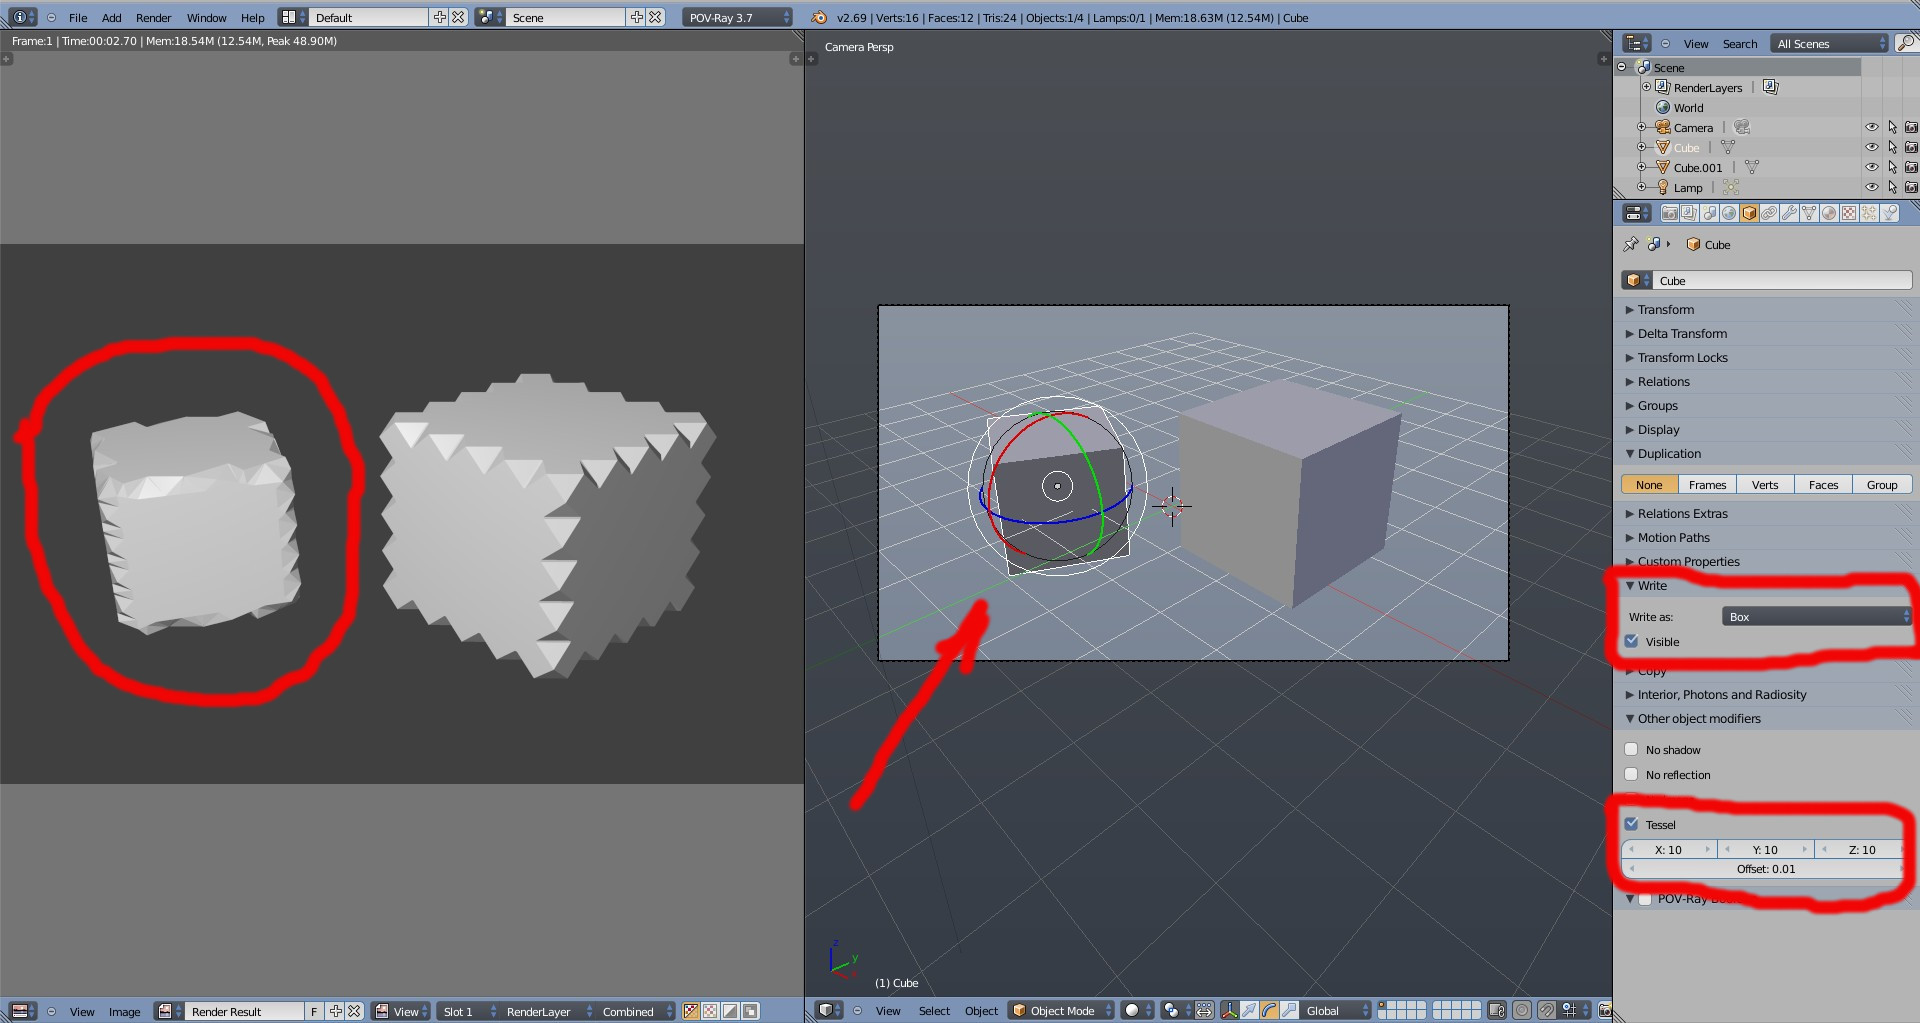Screen dimensions: 1920x1023
Task: Select Verts duplication option
Action: click(1765, 485)
